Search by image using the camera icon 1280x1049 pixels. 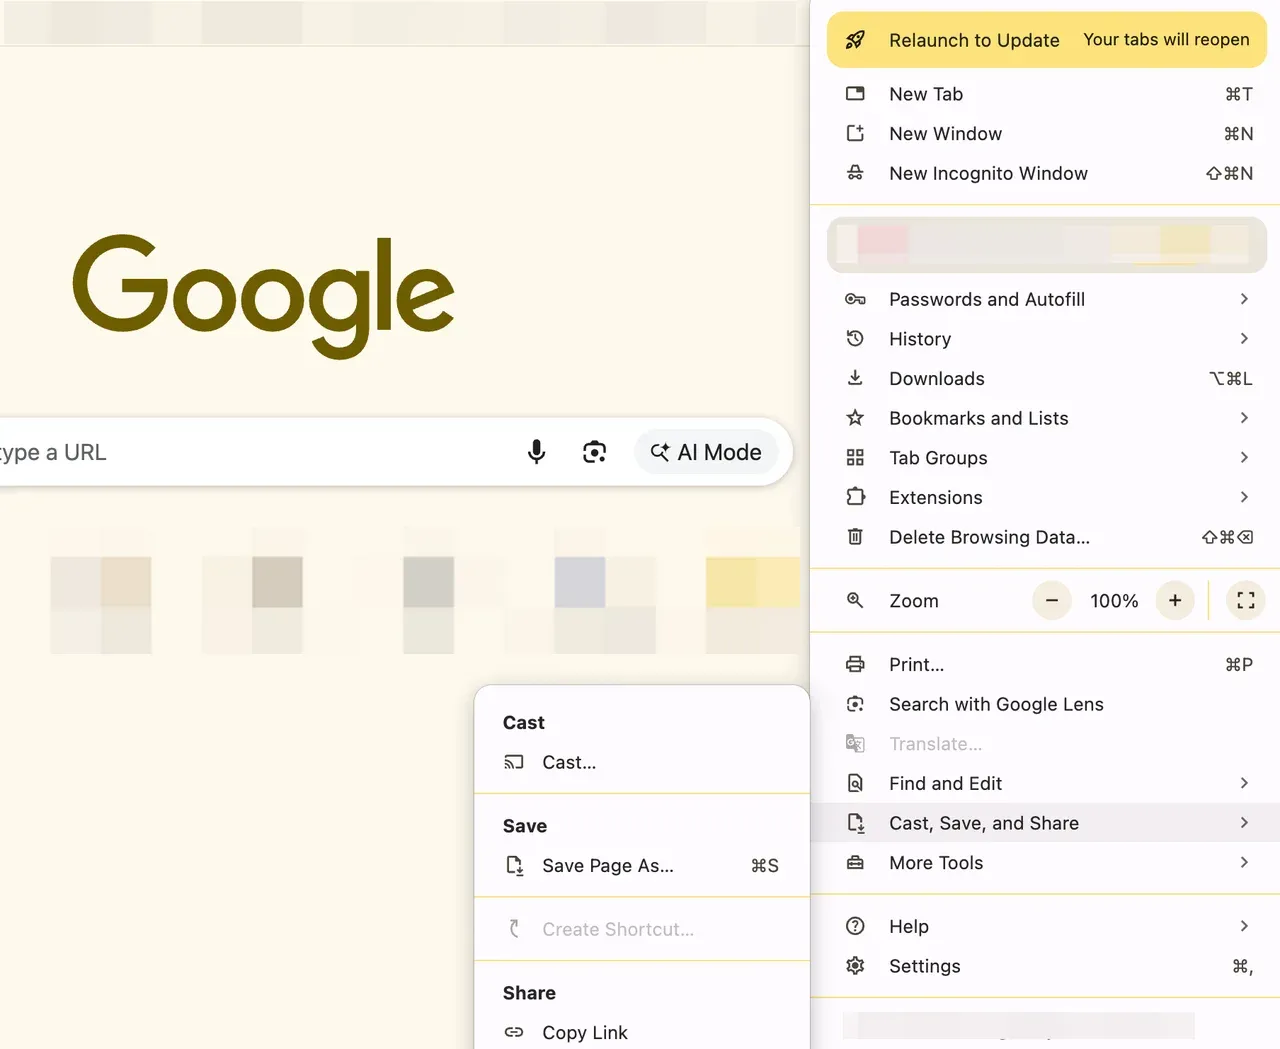(595, 452)
